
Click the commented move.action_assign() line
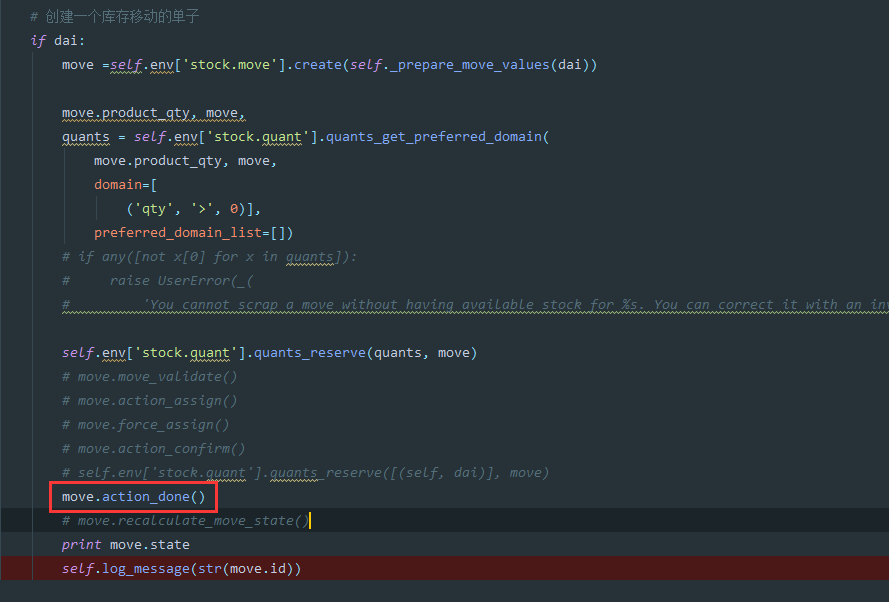click(x=150, y=401)
